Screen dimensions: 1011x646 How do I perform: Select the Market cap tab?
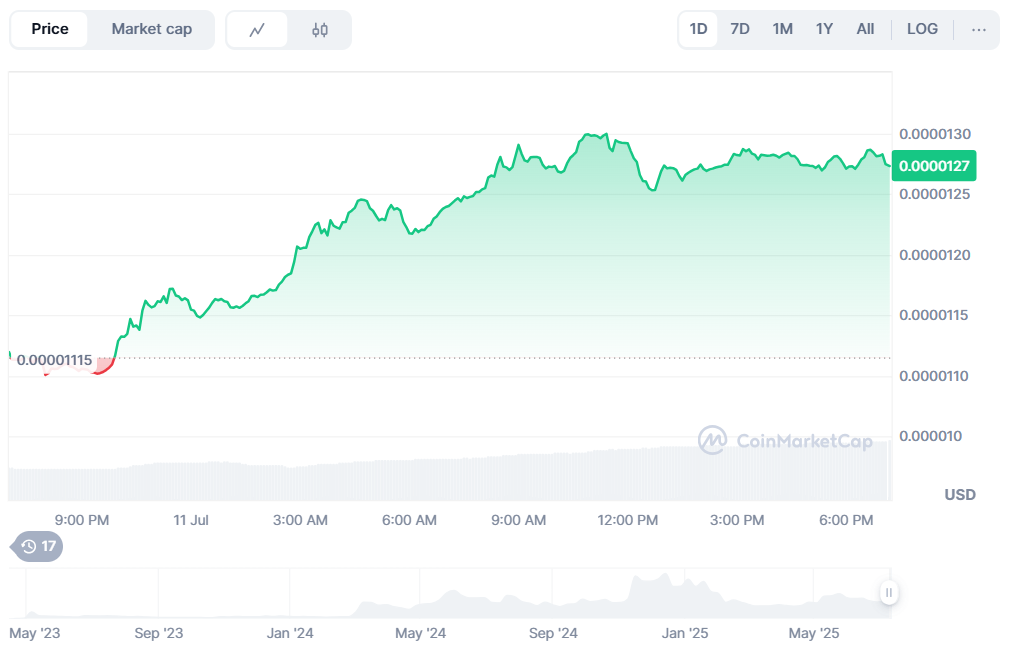pyautogui.click(x=151, y=29)
